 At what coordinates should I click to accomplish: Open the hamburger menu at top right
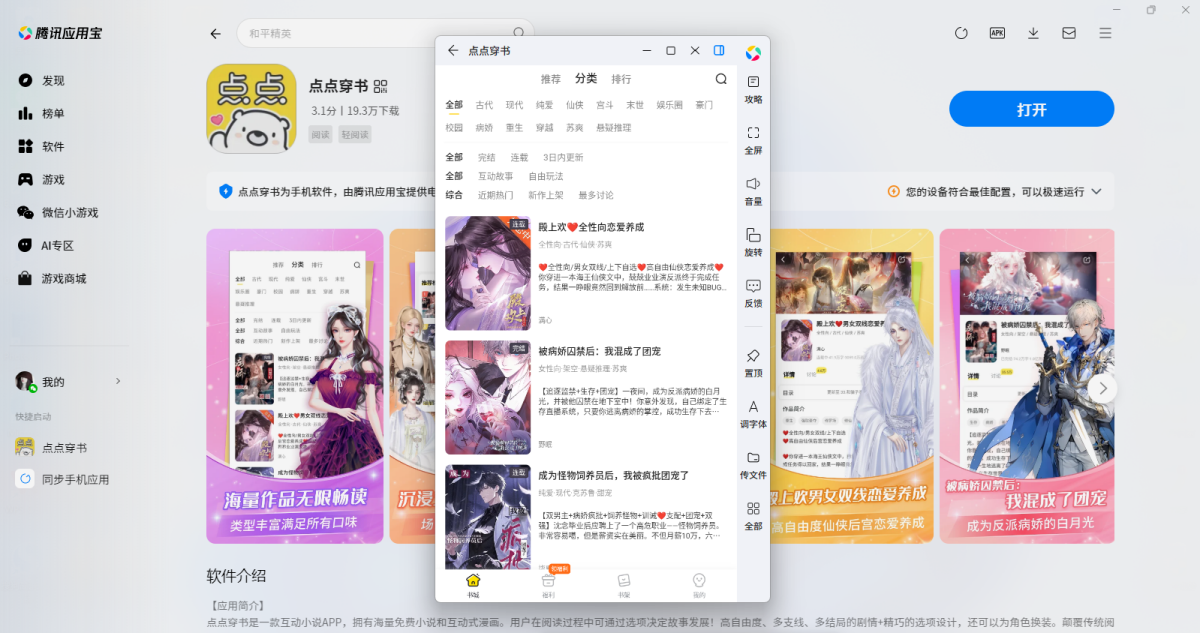(1104, 32)
